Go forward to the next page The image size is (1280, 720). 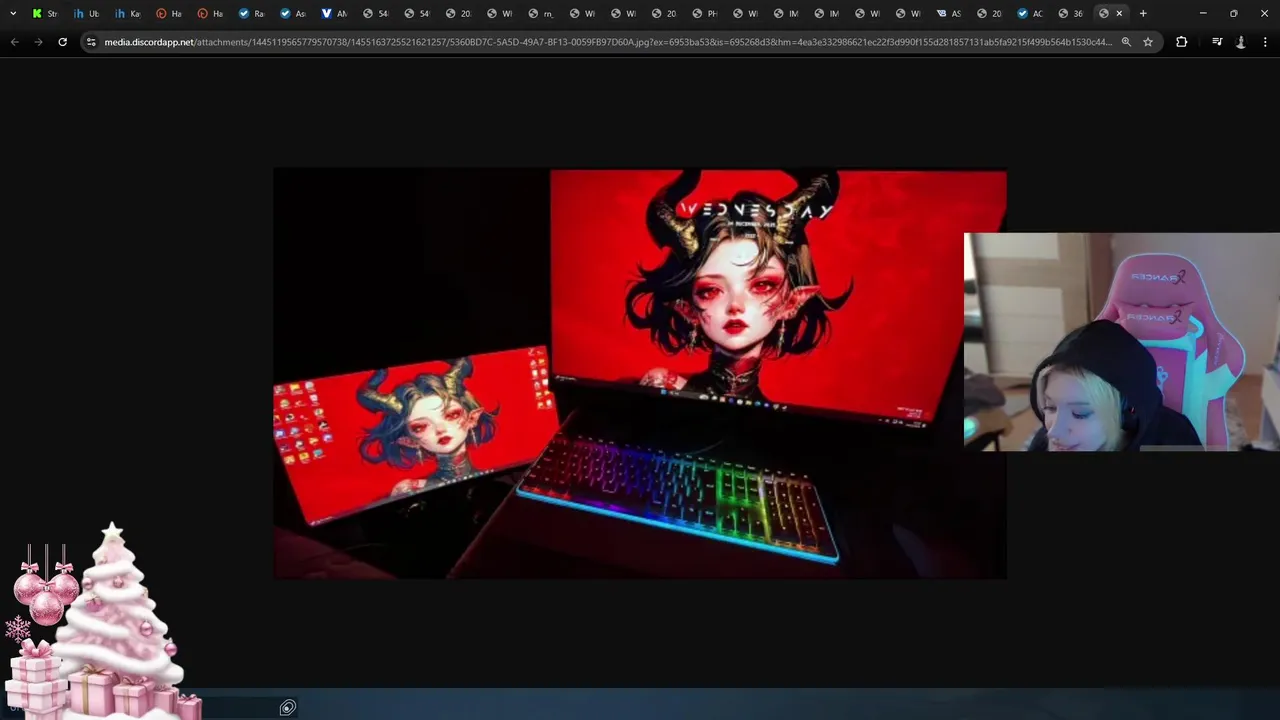pos(38,42)
